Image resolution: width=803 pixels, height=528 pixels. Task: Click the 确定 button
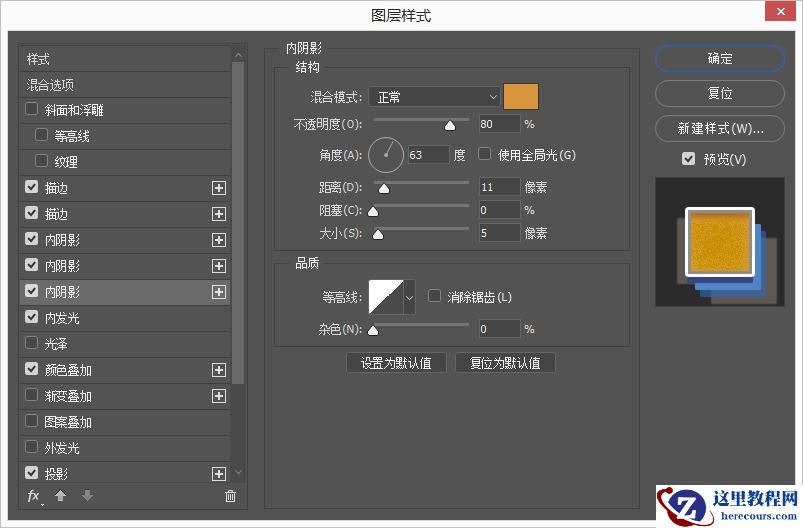pyautogui.click(x=720, y=58)
